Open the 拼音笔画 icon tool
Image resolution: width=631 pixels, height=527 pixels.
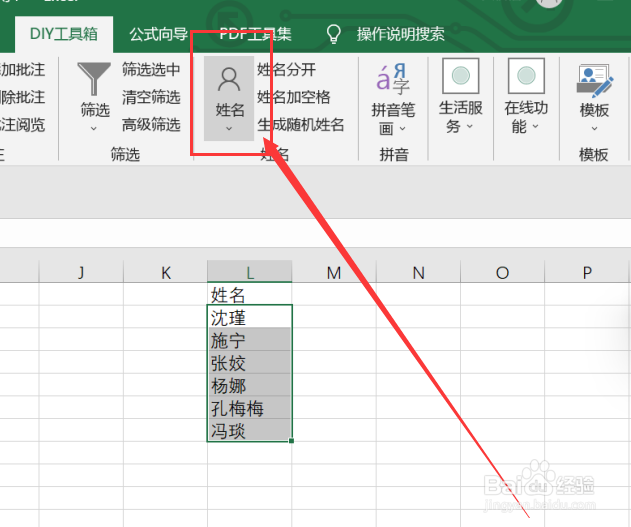tap(393, 78)
